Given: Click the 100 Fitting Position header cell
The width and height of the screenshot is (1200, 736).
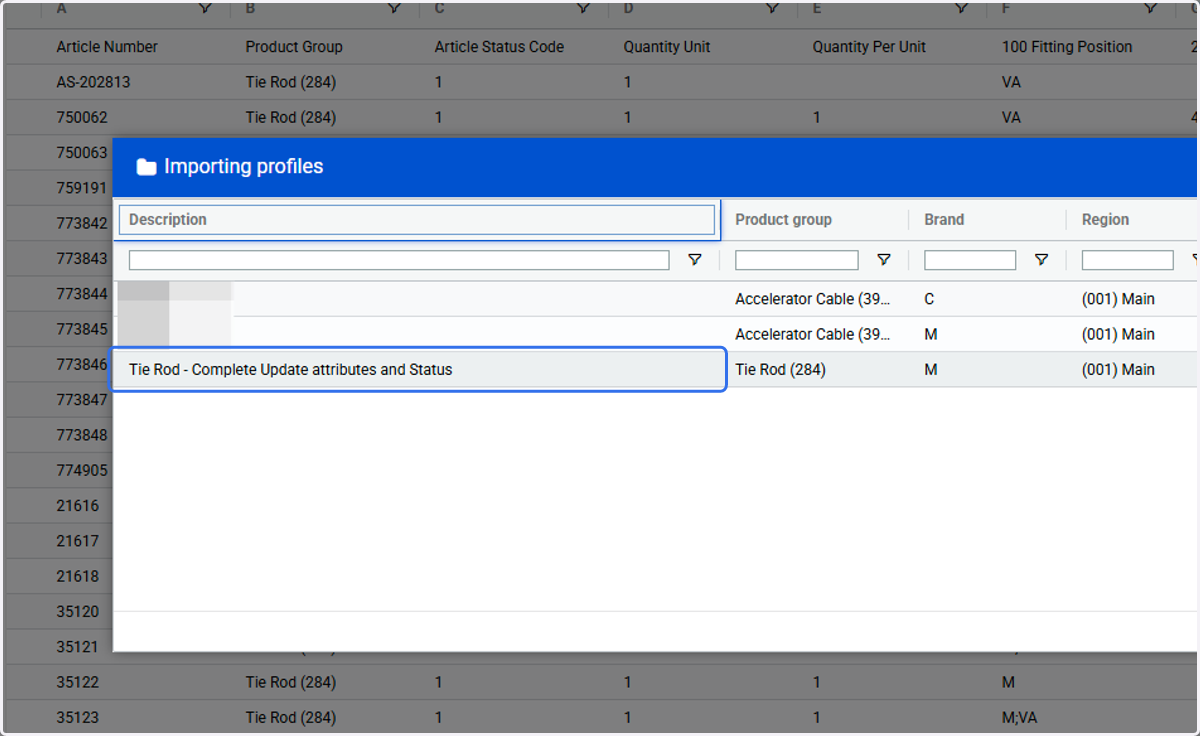Looking at the screenshot, I should (x=1067, y=47).
